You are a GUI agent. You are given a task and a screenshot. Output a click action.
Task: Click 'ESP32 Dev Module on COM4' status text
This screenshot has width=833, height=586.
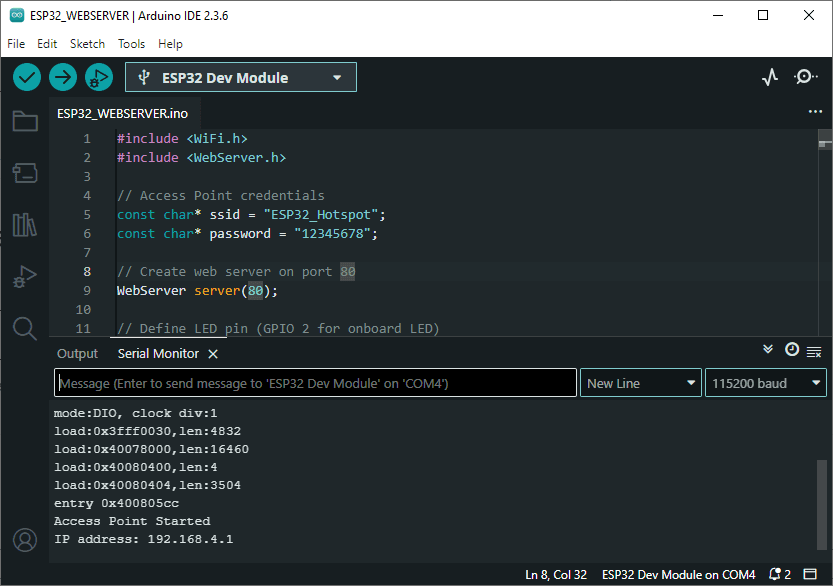[x=678, y=575]
